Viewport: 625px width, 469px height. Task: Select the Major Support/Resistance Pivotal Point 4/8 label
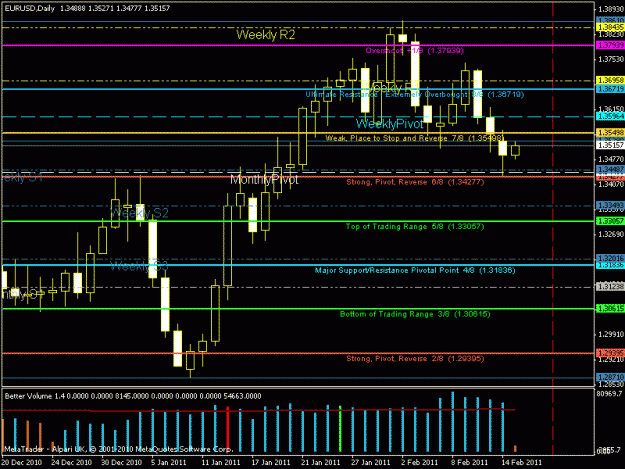[415, 271]
